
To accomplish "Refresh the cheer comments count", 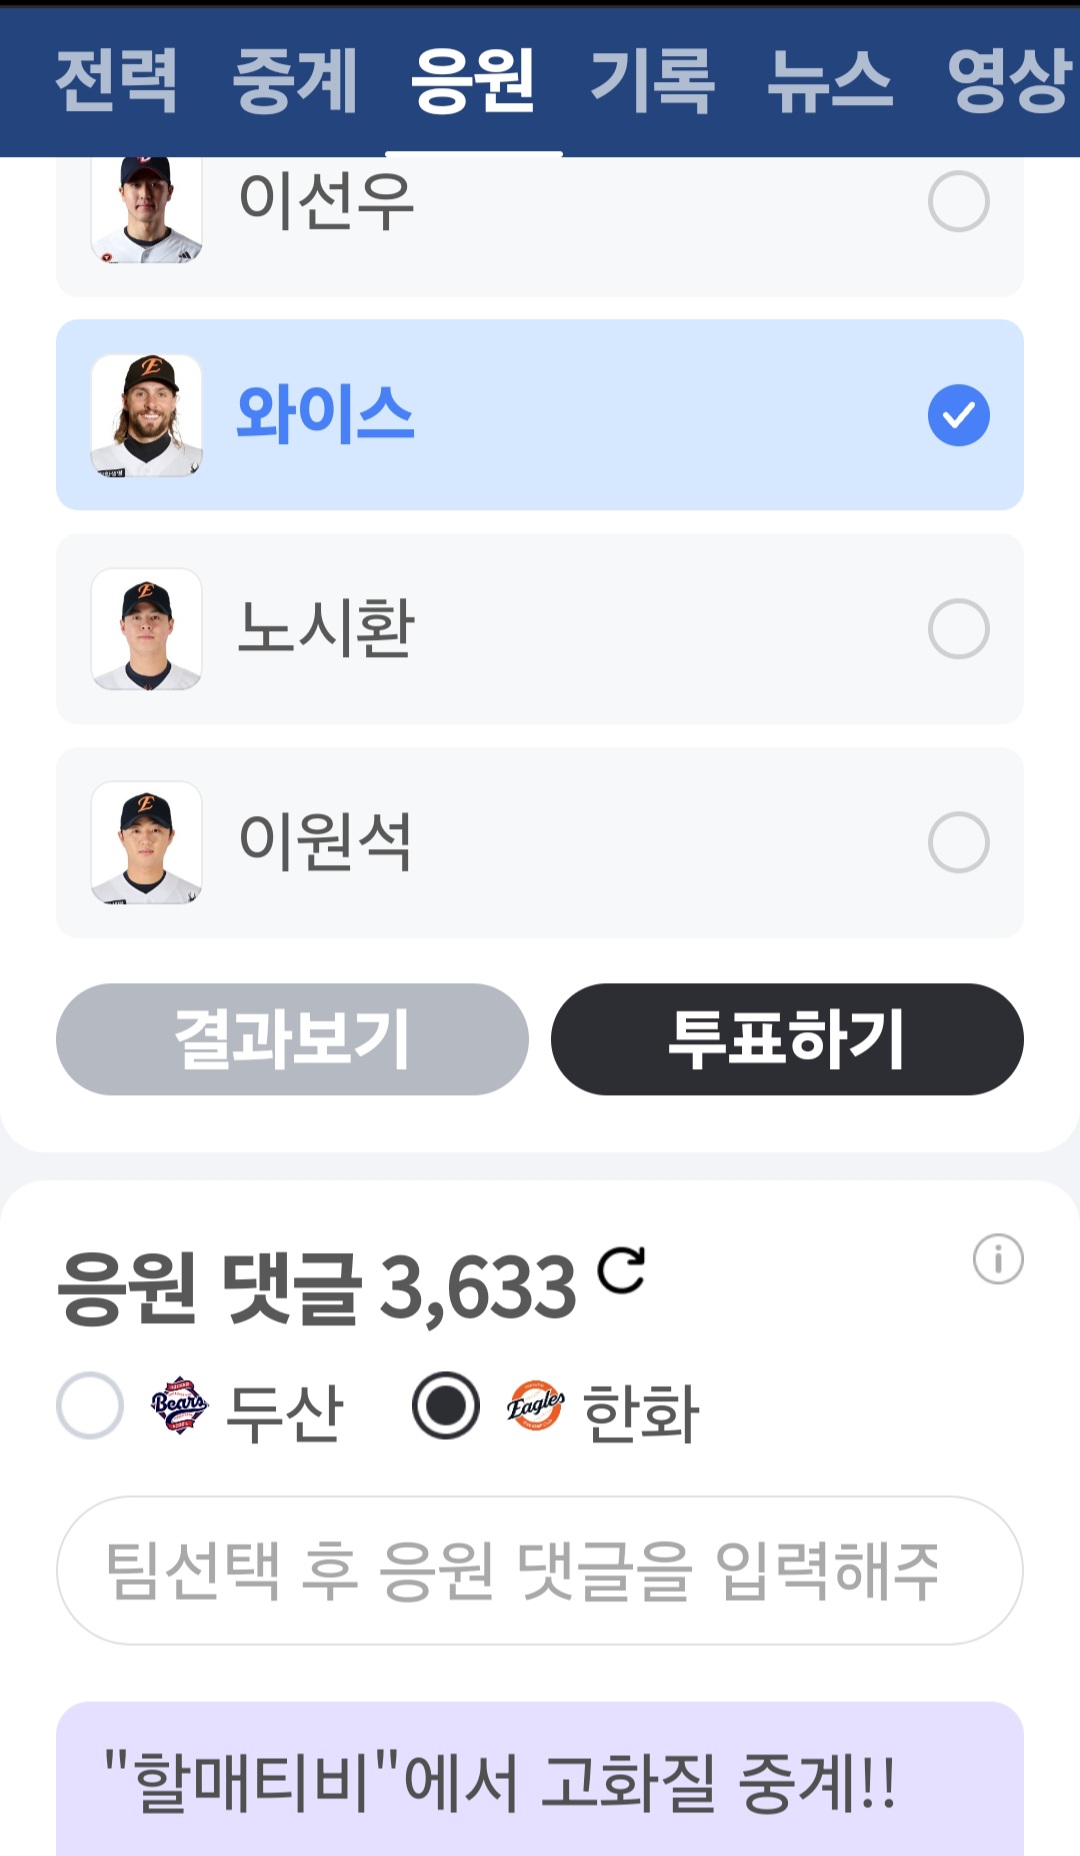I will tap(621, 1271).
